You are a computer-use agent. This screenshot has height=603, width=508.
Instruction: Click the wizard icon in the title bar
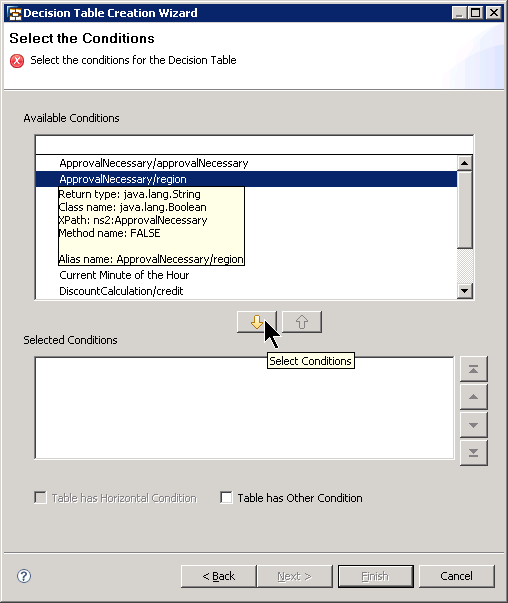(15, 13)
